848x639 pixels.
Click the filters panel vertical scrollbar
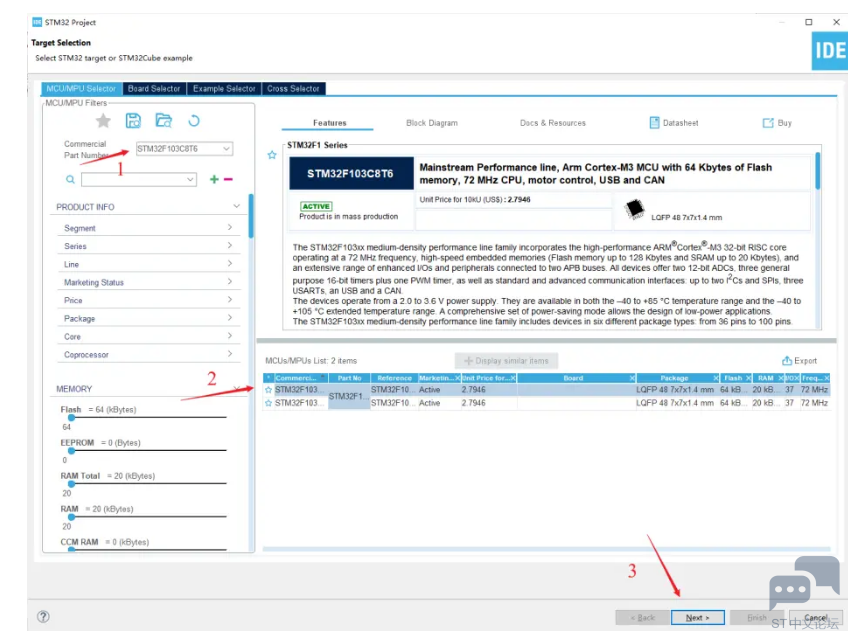pyautogui.click(x=251, y=216)
